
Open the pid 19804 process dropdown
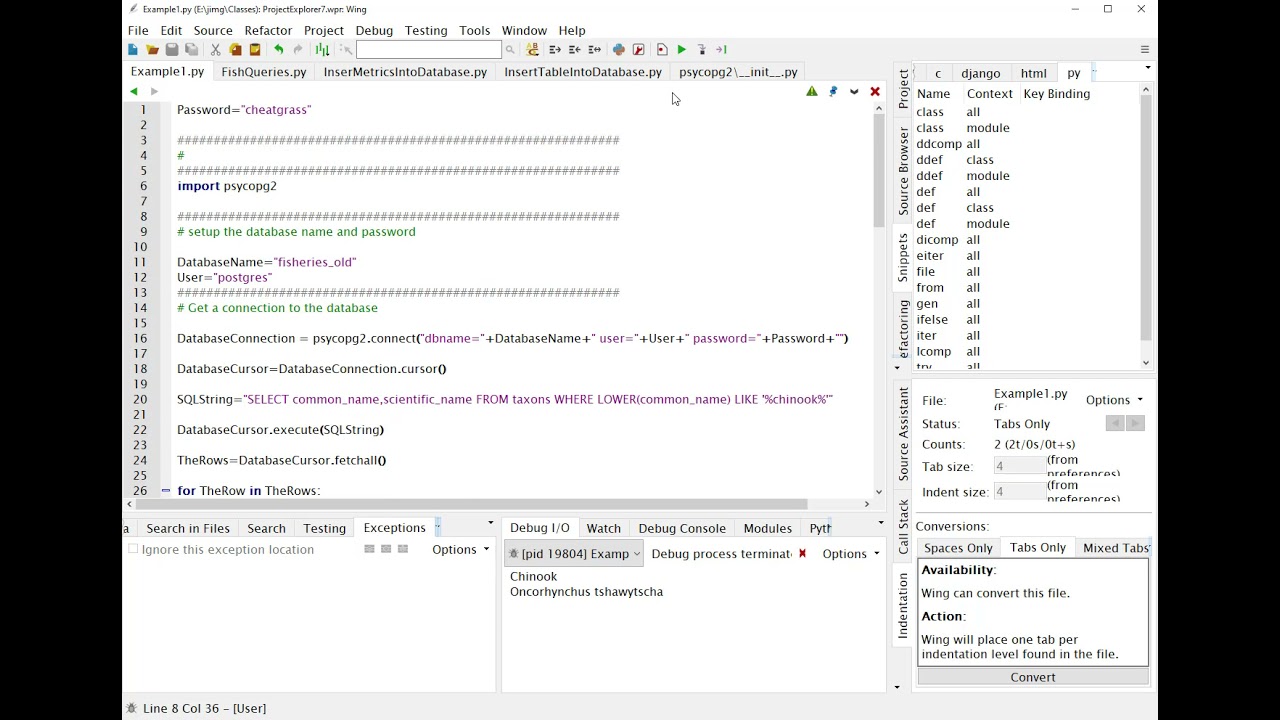click(x=574, y=554)
